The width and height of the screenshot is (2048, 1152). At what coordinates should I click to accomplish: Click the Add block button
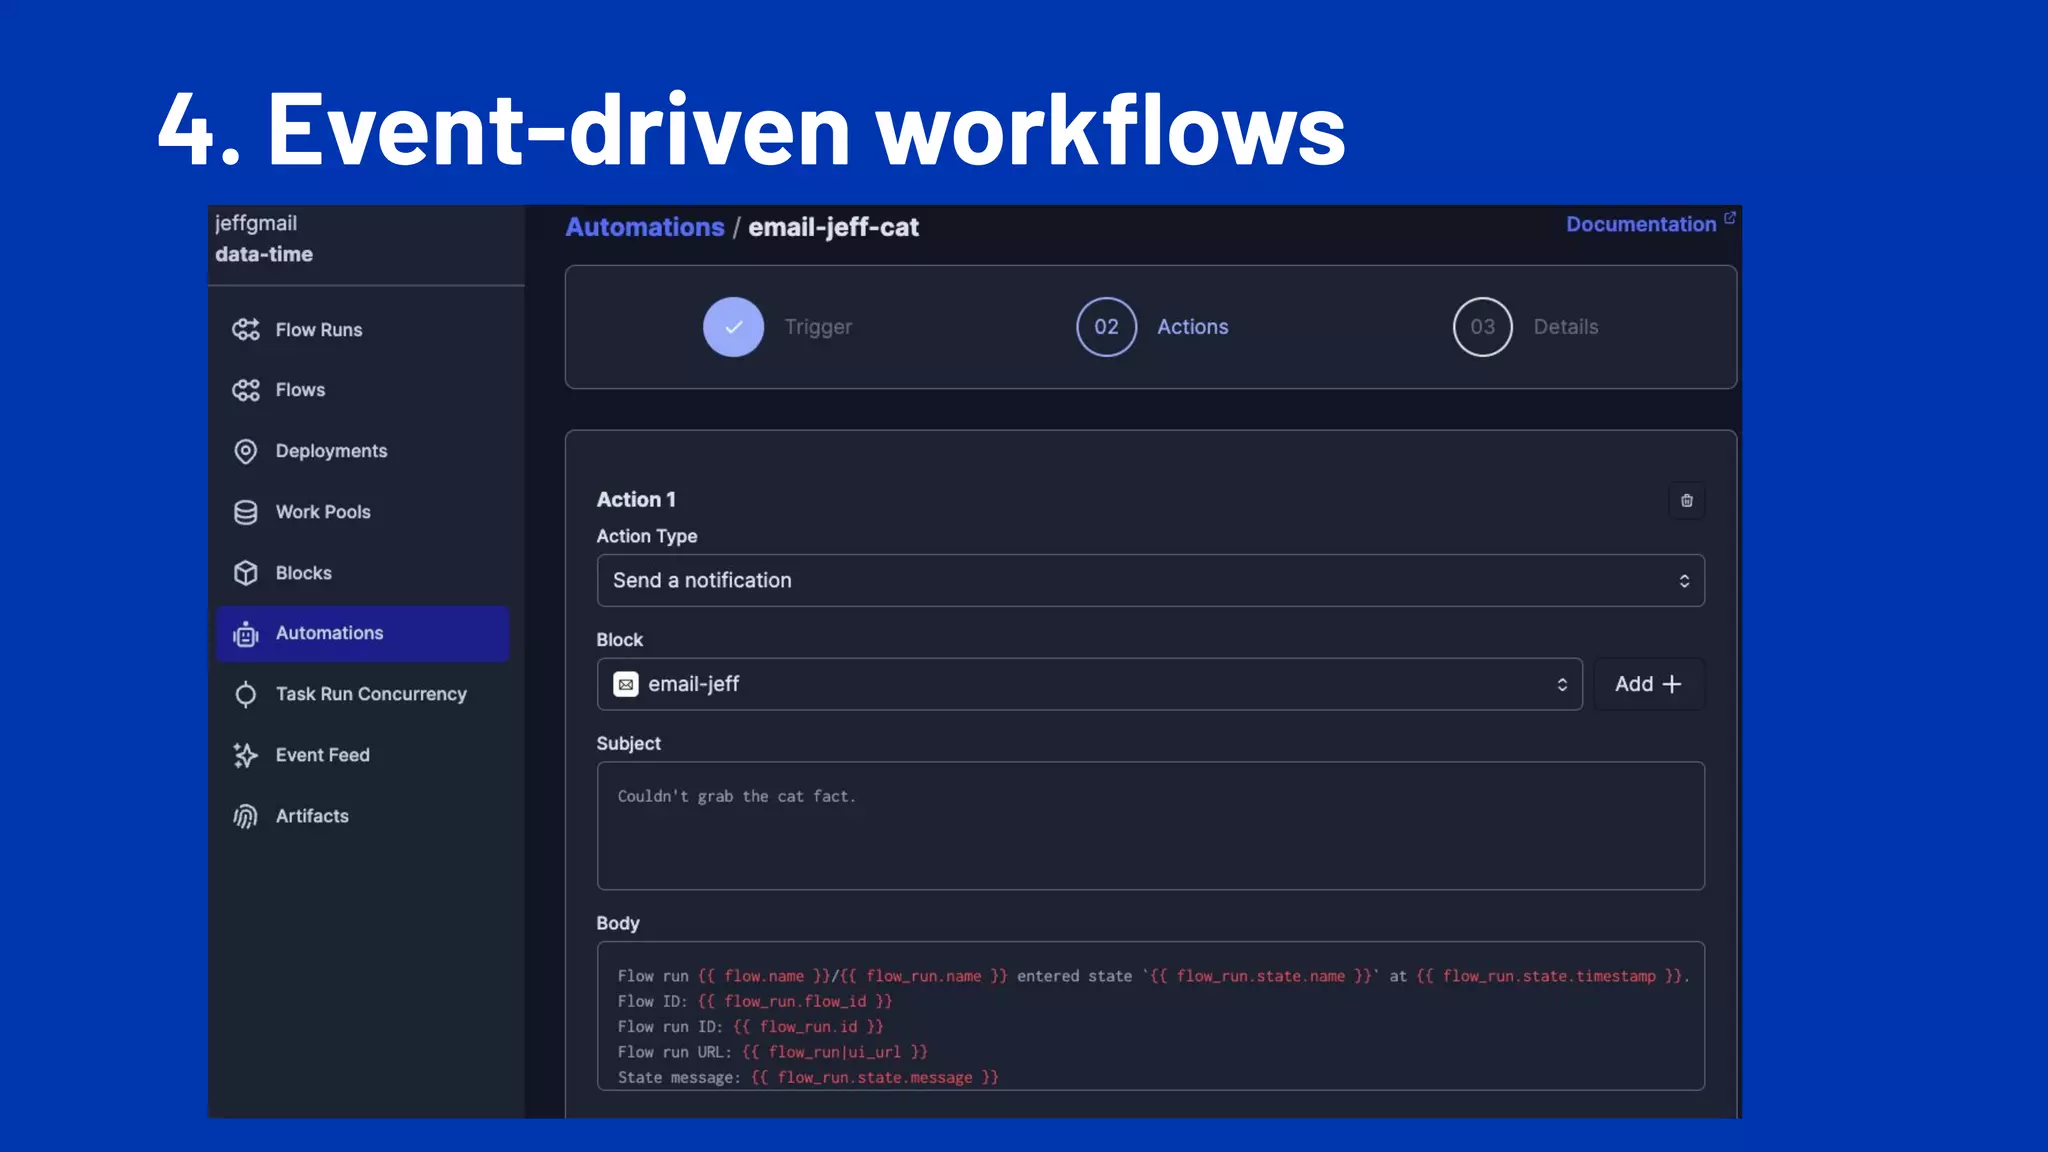pos(1648,684)
